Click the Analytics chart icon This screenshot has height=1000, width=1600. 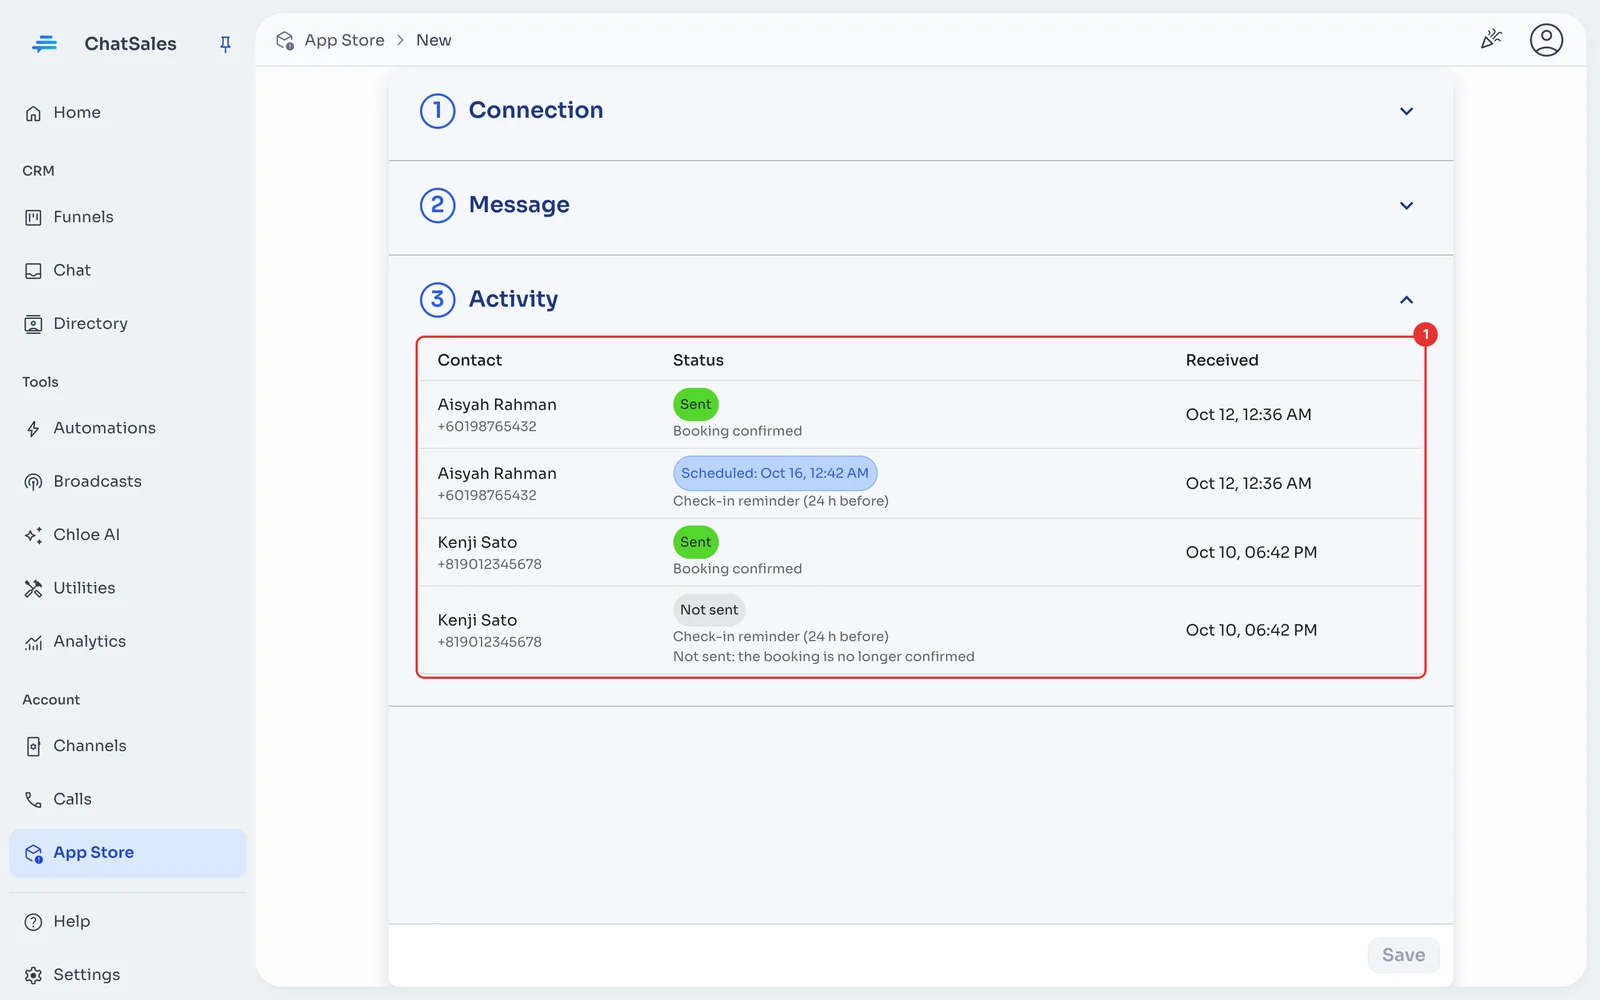[x=33, y=642]
